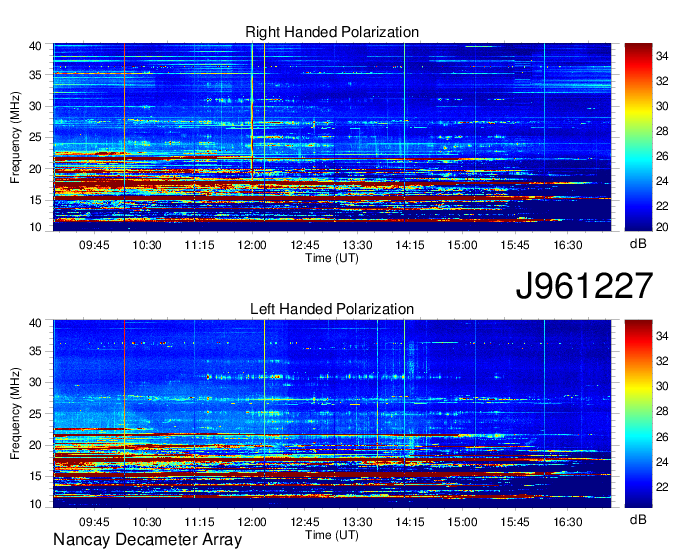Click the 40 MHz tick on upper plot

[x=35, y=46]
